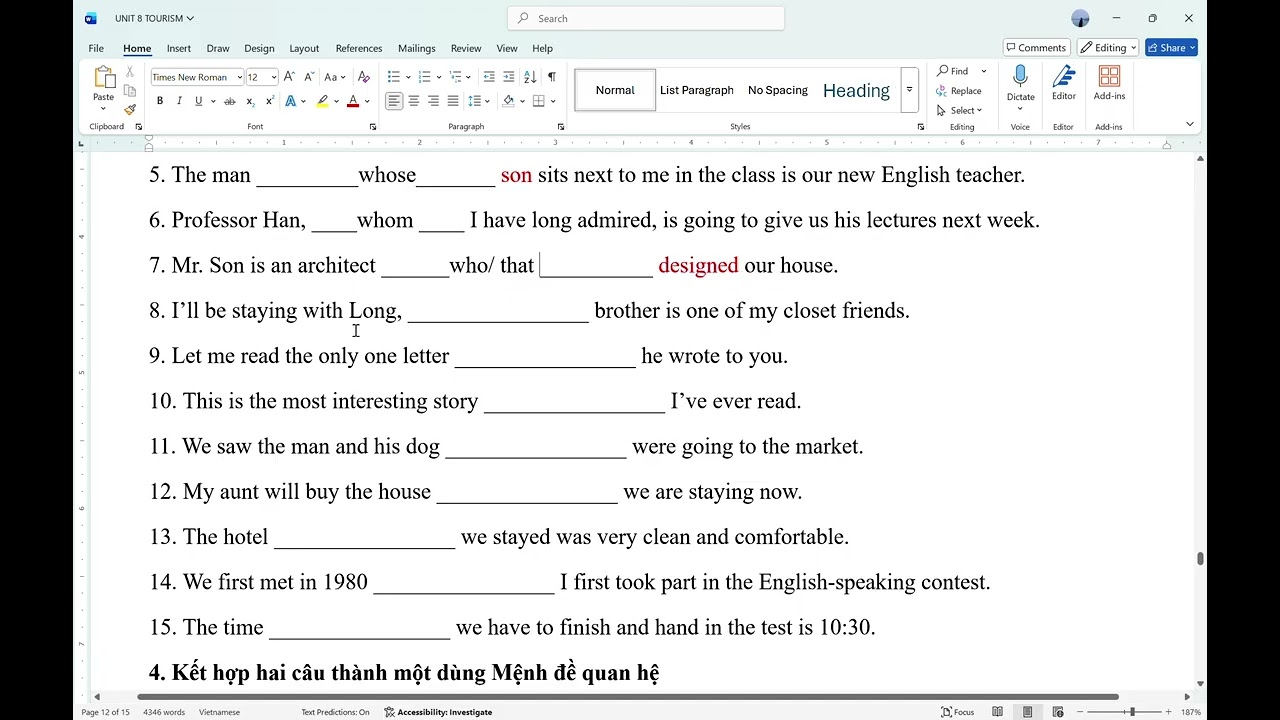Switch to the References tab
1280x720 pixels.
[x=359, y=48]
